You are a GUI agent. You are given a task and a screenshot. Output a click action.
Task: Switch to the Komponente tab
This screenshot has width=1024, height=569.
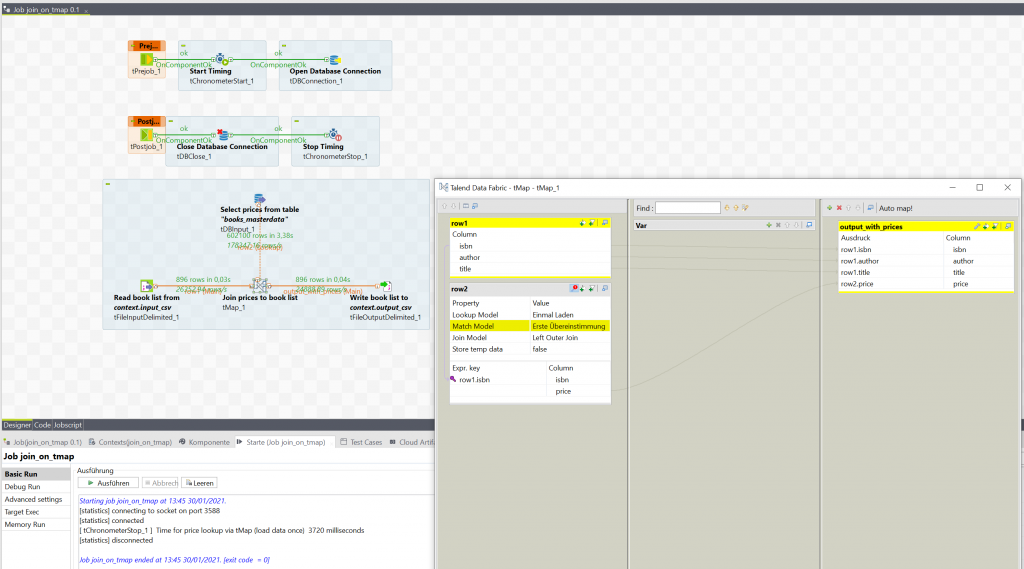(x=209, y=442)
